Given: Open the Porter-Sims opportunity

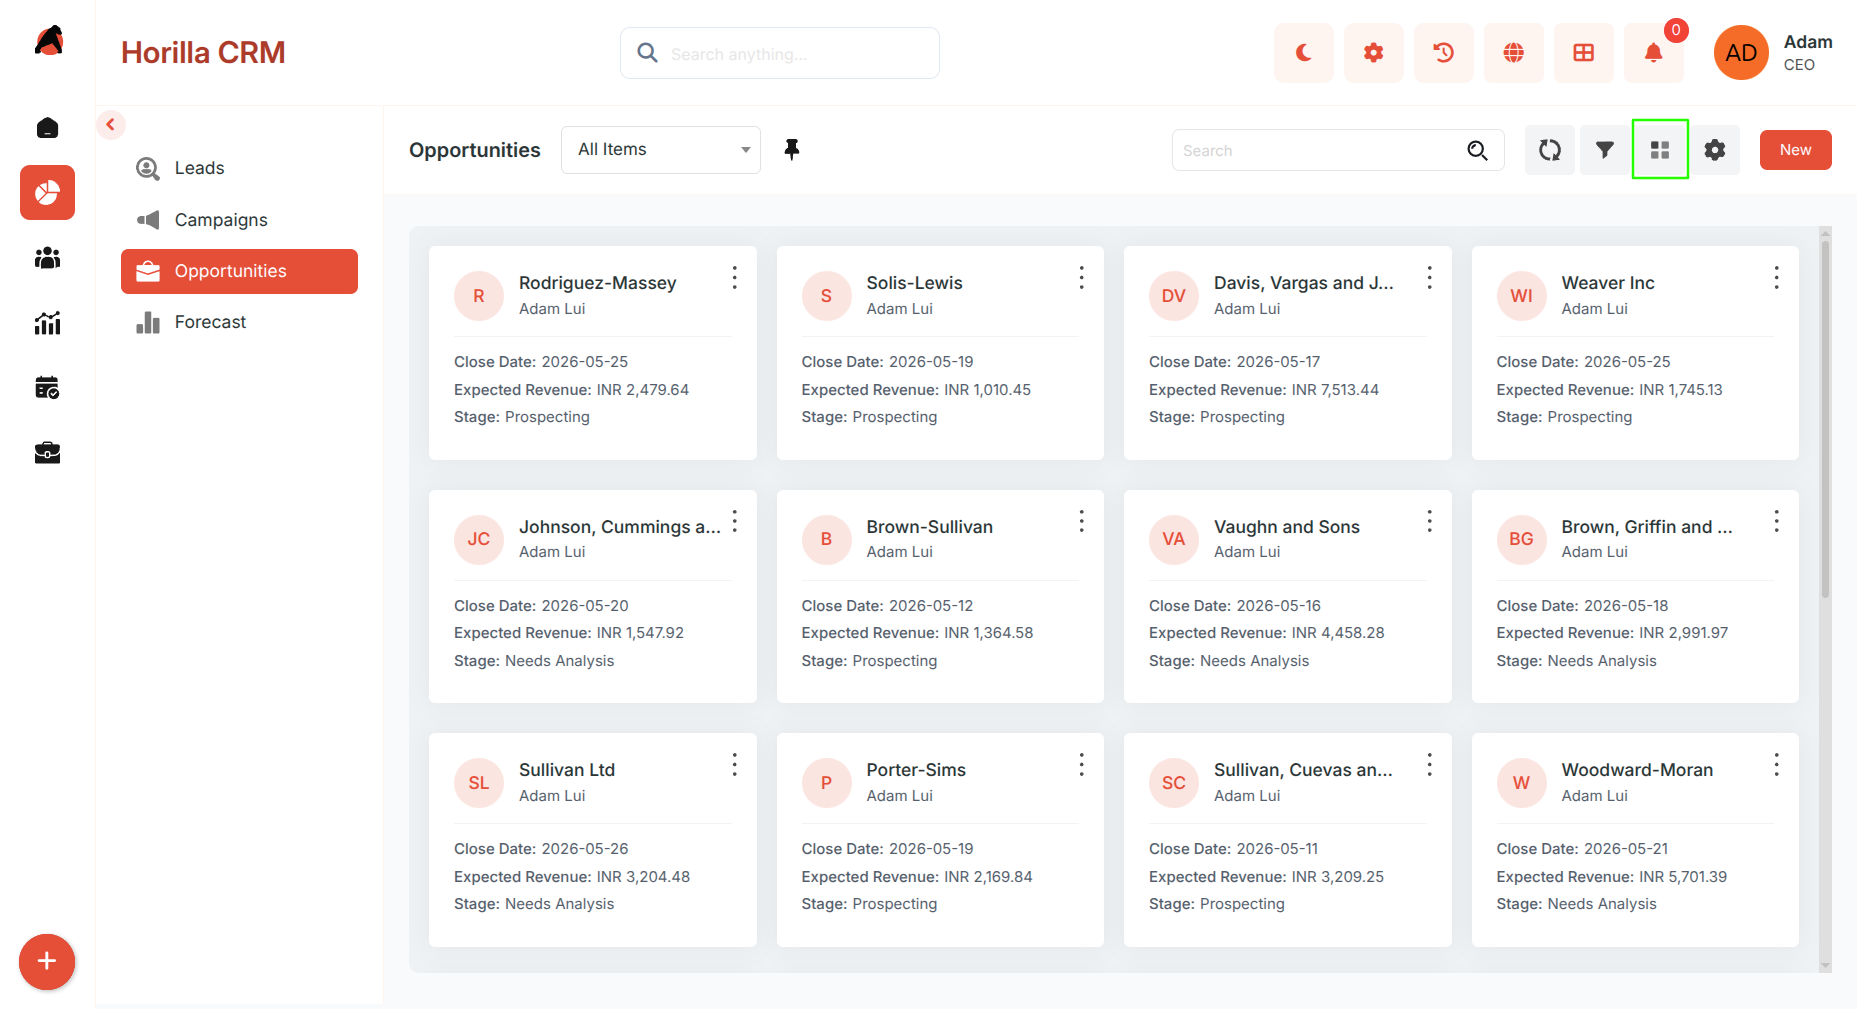Looking at the screenshot, I should pos(916,770).
